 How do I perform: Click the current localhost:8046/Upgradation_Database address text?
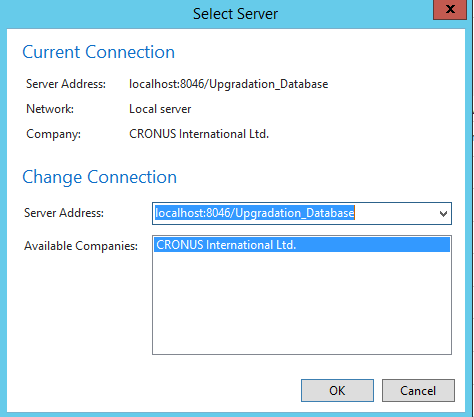(229, 84)
